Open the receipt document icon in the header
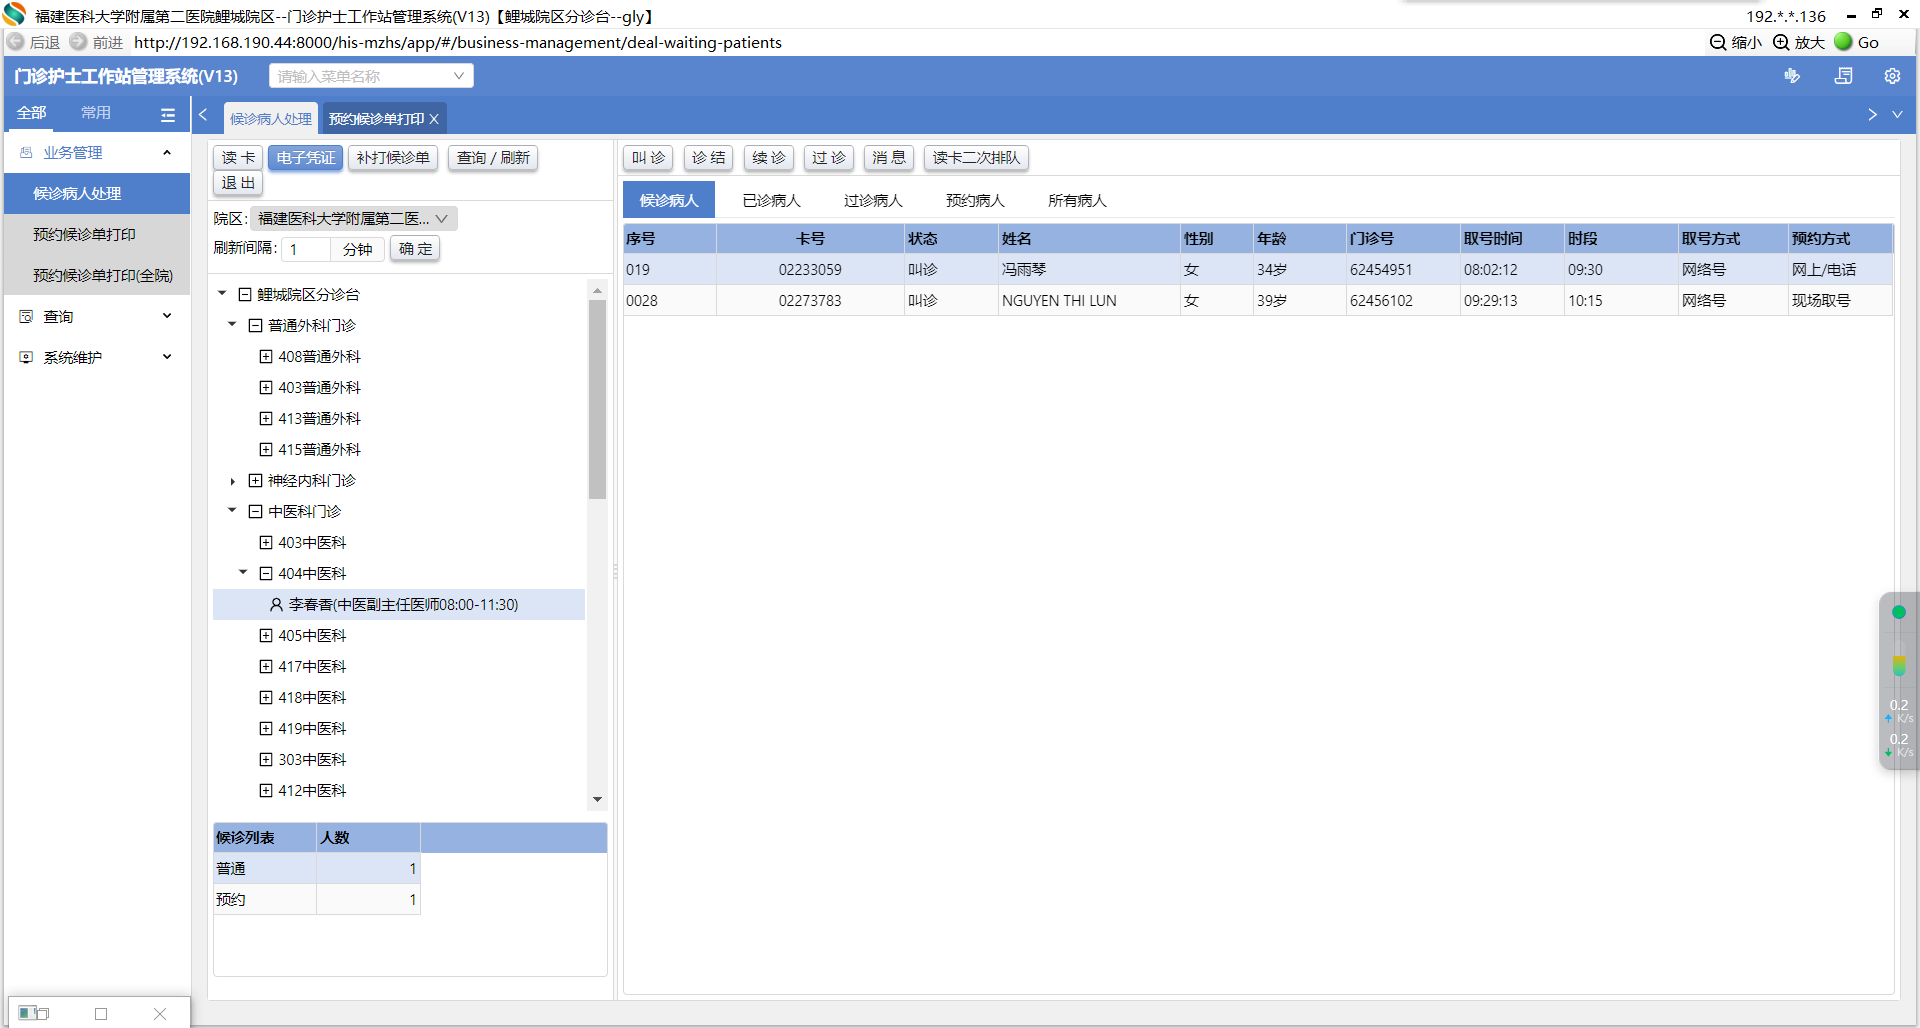Screen dimensions: 1920x1028 1844,76
